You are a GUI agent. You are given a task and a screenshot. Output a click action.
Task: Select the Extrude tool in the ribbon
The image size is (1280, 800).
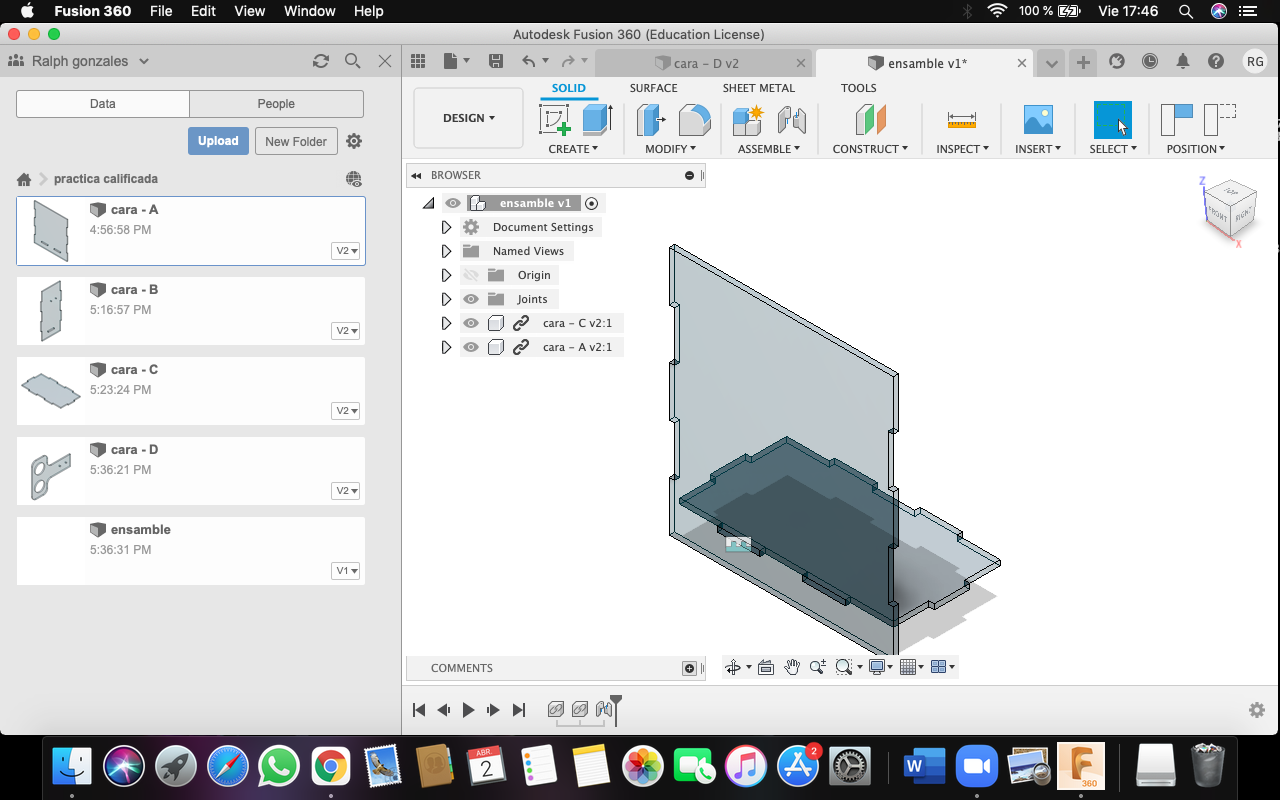(x=597, y=120)
